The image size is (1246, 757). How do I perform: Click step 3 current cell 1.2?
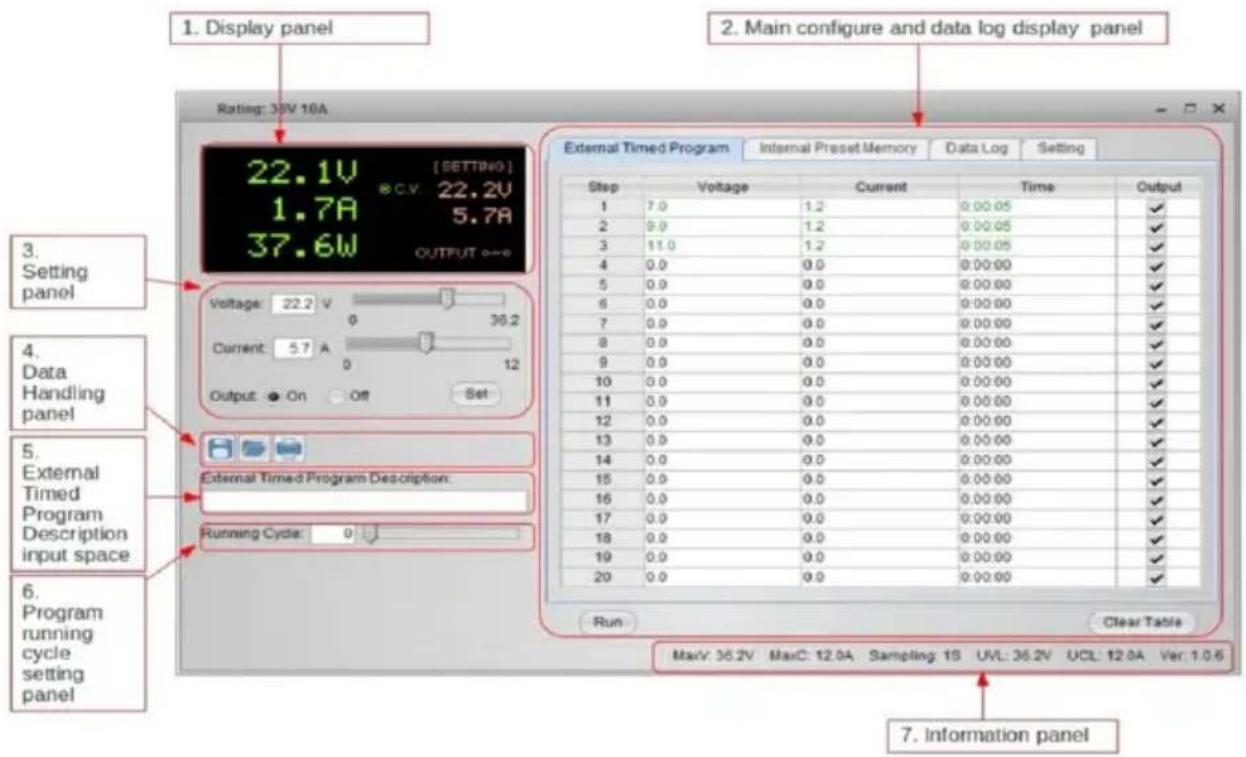coord(879,244)
